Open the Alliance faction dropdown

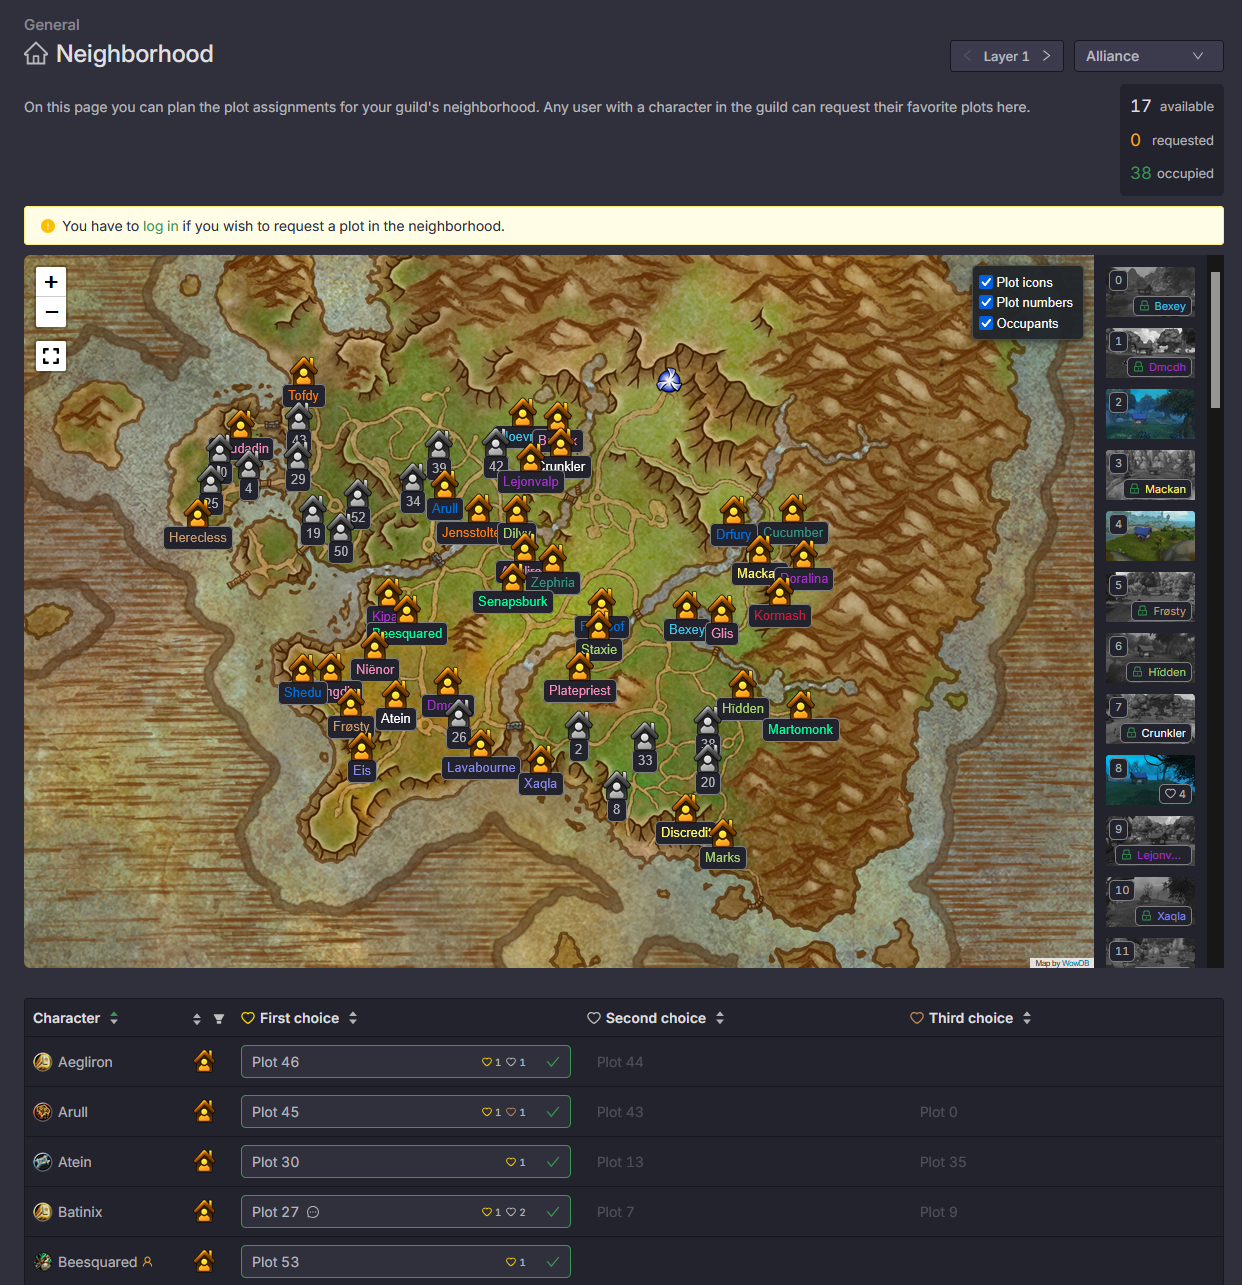tap(1148, 56)
